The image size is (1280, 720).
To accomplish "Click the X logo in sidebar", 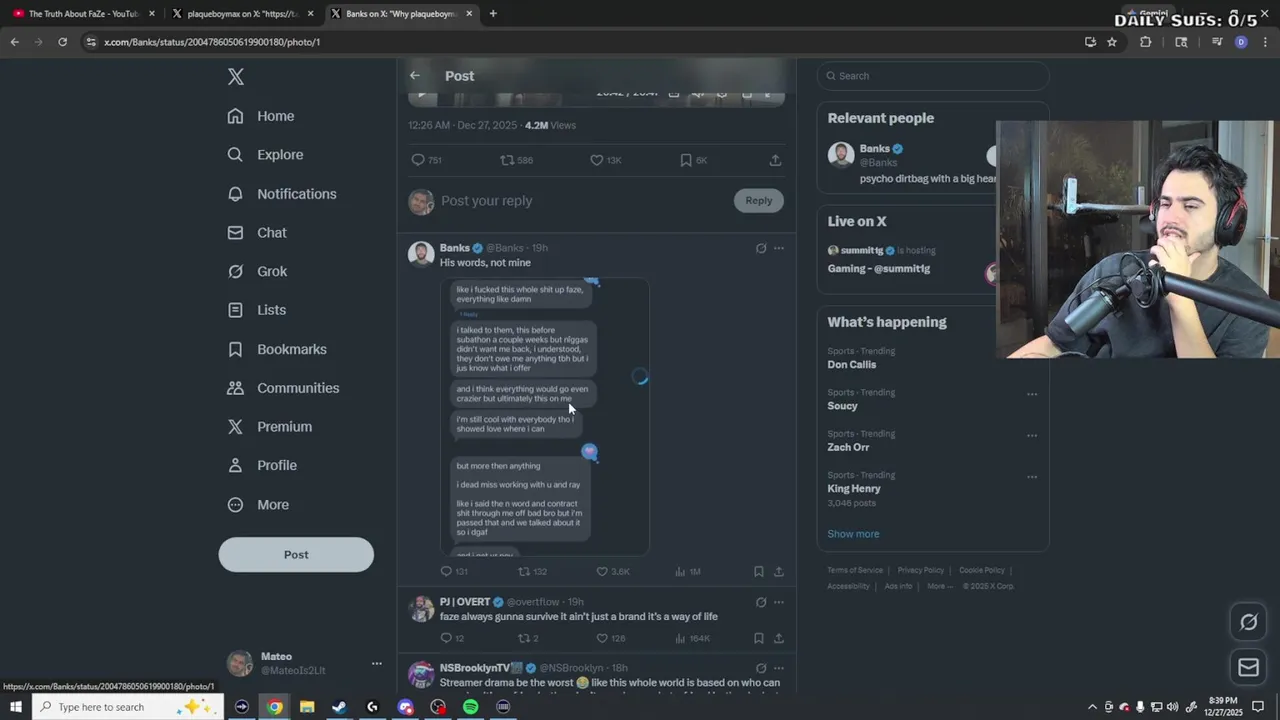I will click(236, 77).
